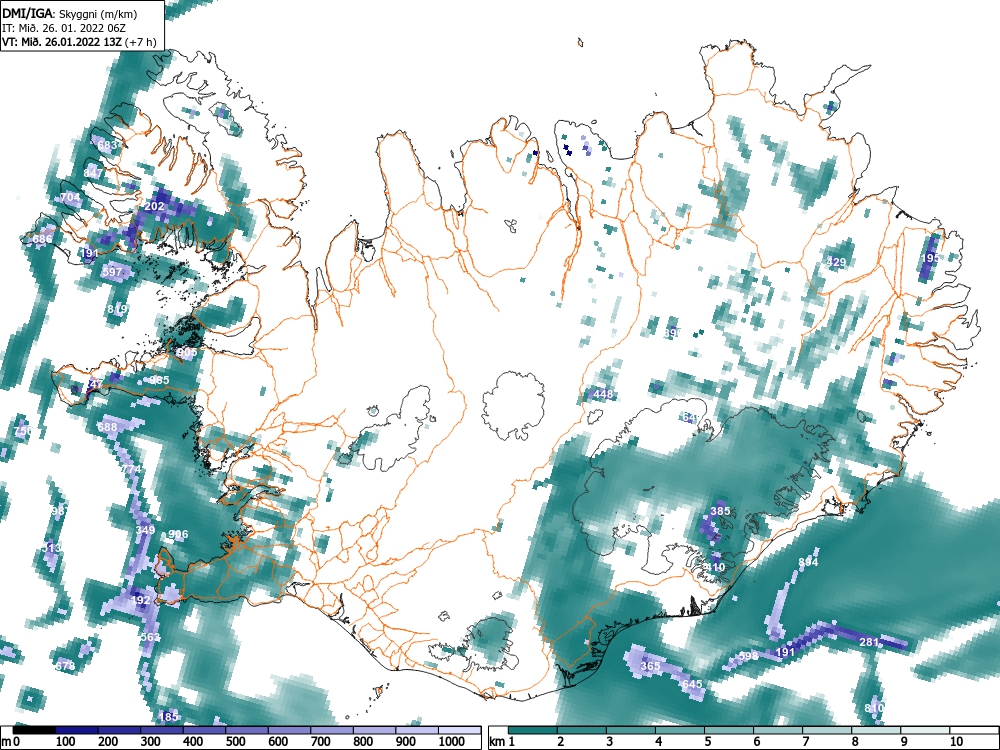Viewport: 1000px width, 750px height.
Task: Click the black 0–100 m legend swatch
Action: pyautogui.click(x=34, y=730)
